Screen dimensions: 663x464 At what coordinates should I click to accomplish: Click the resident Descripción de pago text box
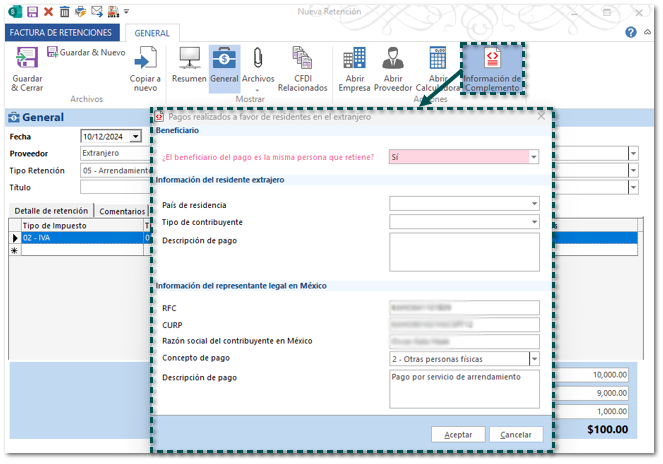coord(464,252)
